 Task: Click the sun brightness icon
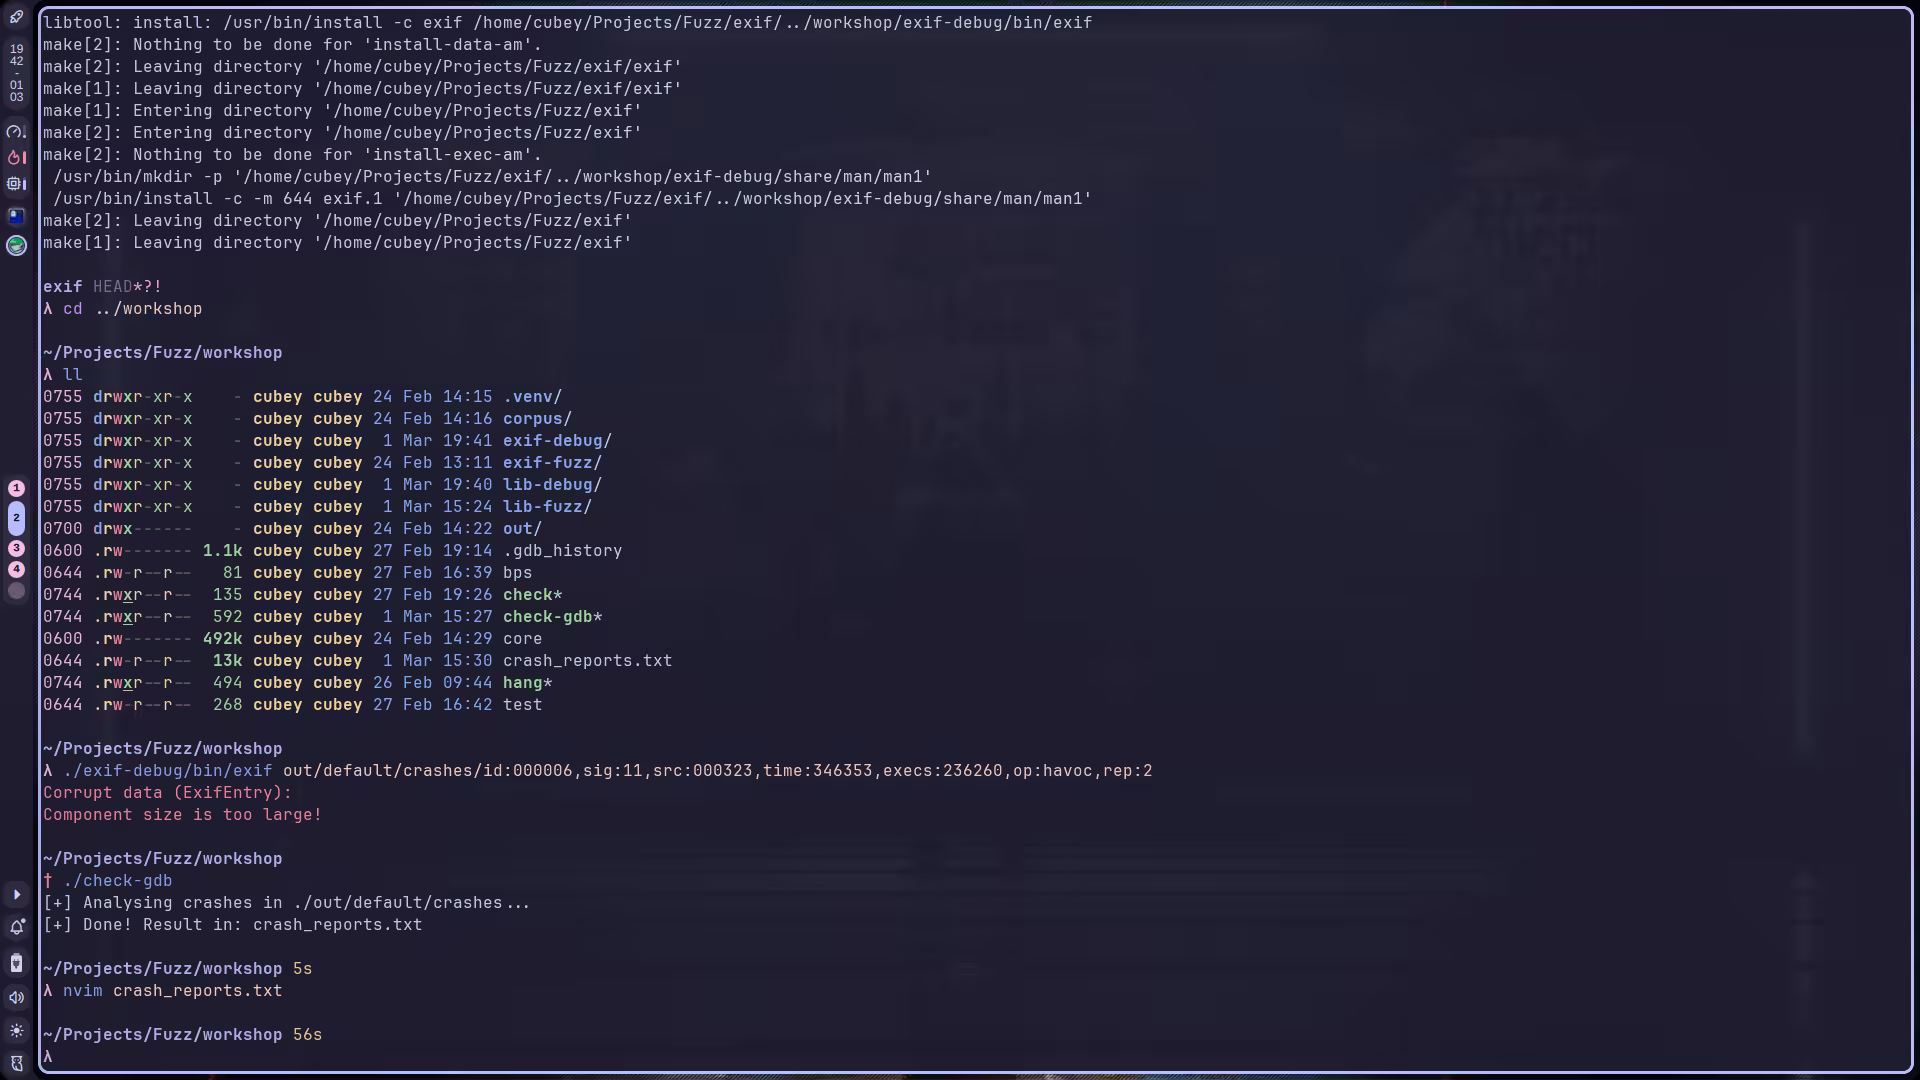(x=16, y=1031)
